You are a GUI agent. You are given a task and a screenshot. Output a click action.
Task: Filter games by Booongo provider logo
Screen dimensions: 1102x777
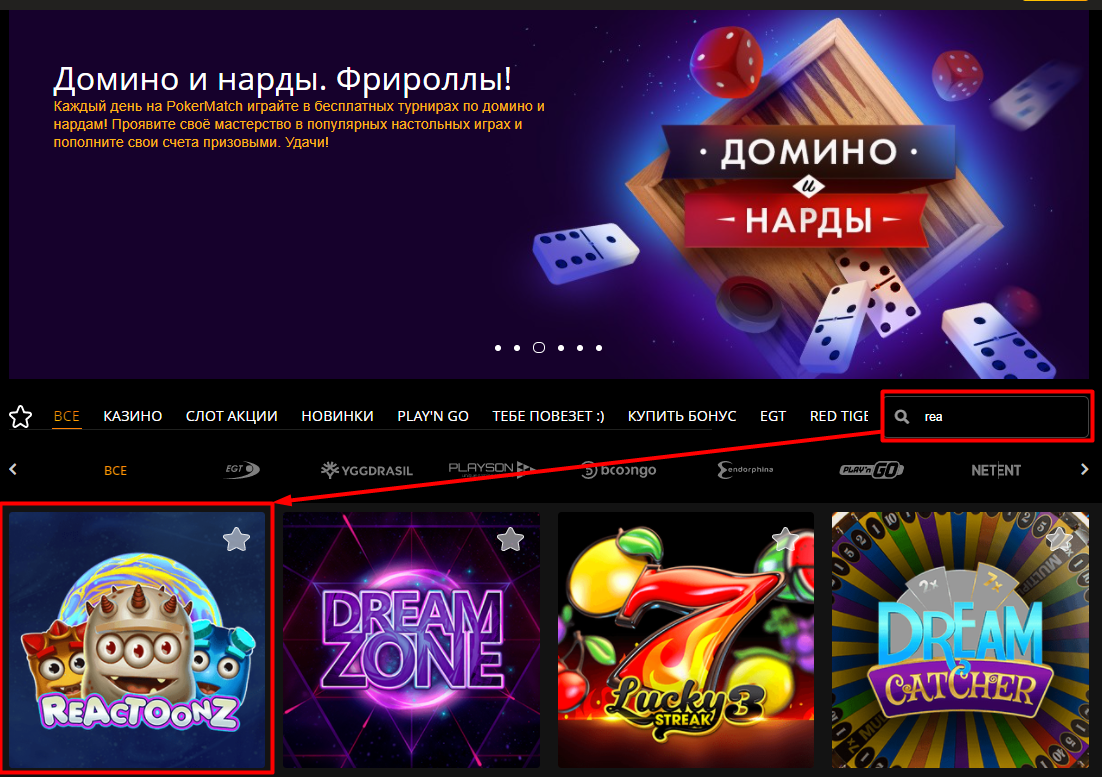coord(619,470)
